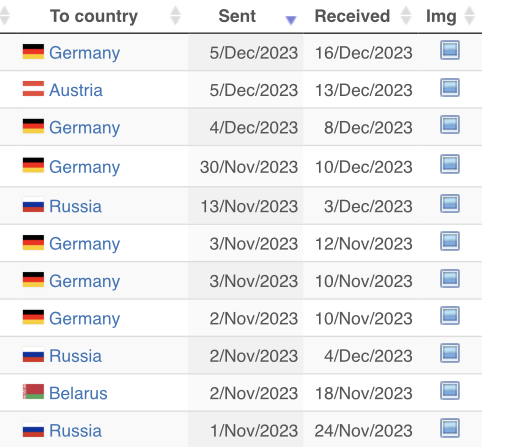Open image icon for Germany 5/Dec/2023 row
Screen dimensions: 506x447
click(x=450, y=50)
